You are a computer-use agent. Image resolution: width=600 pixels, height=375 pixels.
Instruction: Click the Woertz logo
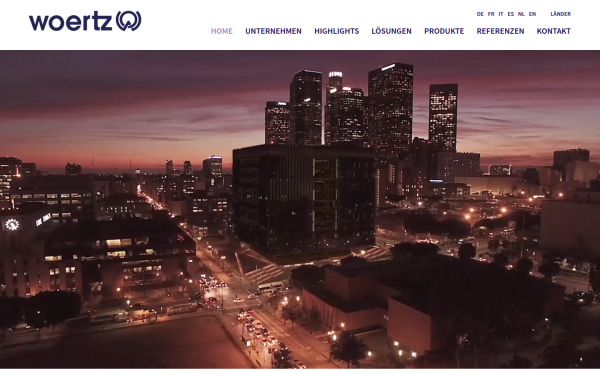85,21
